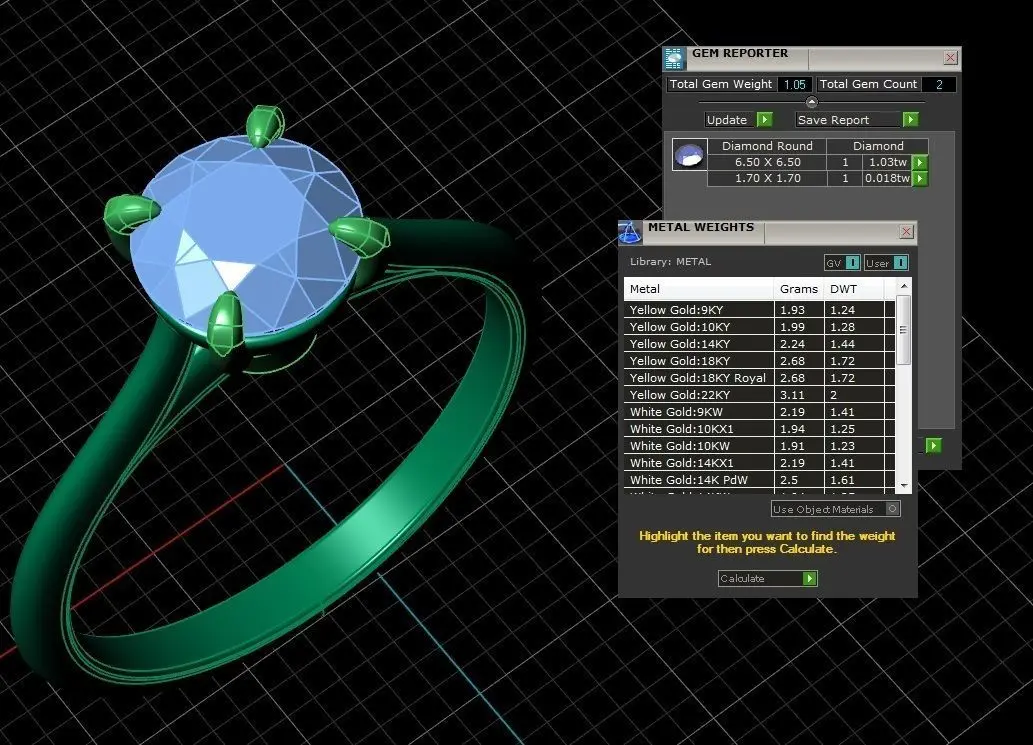Screen dimensions: 1033x745
Task: Click green arrow beside Save Report
Action: tap(910, 119)
